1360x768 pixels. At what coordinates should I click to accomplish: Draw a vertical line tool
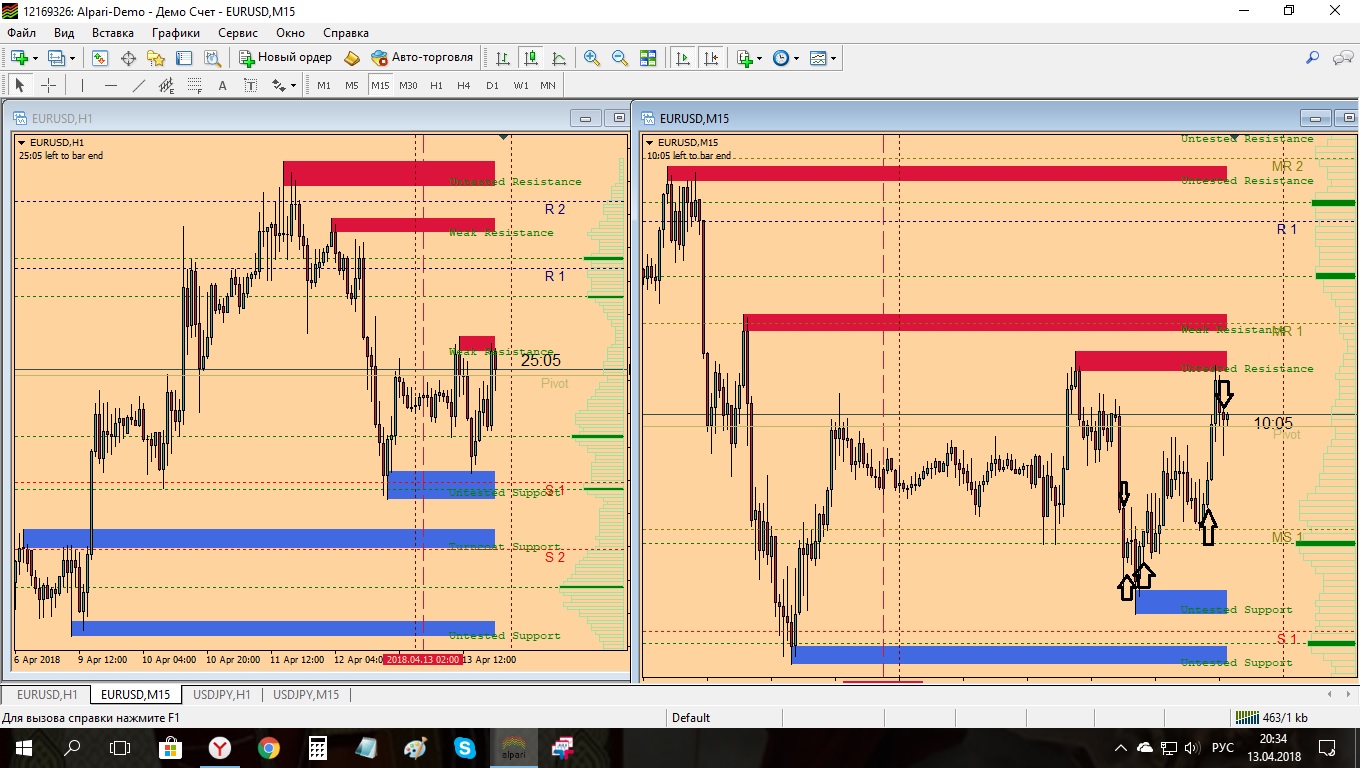coord(82,85)
